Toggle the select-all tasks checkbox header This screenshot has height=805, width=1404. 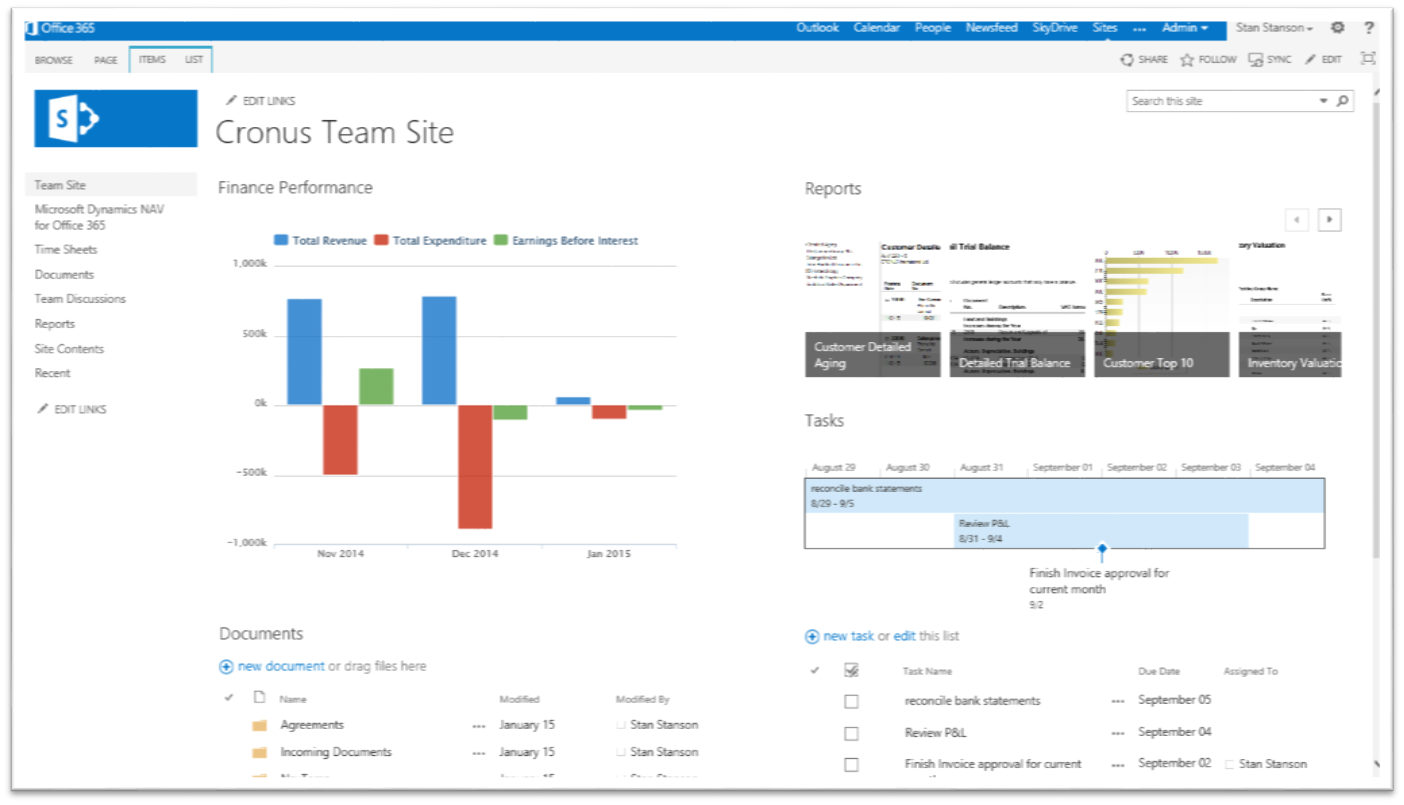tap(852, 671)
